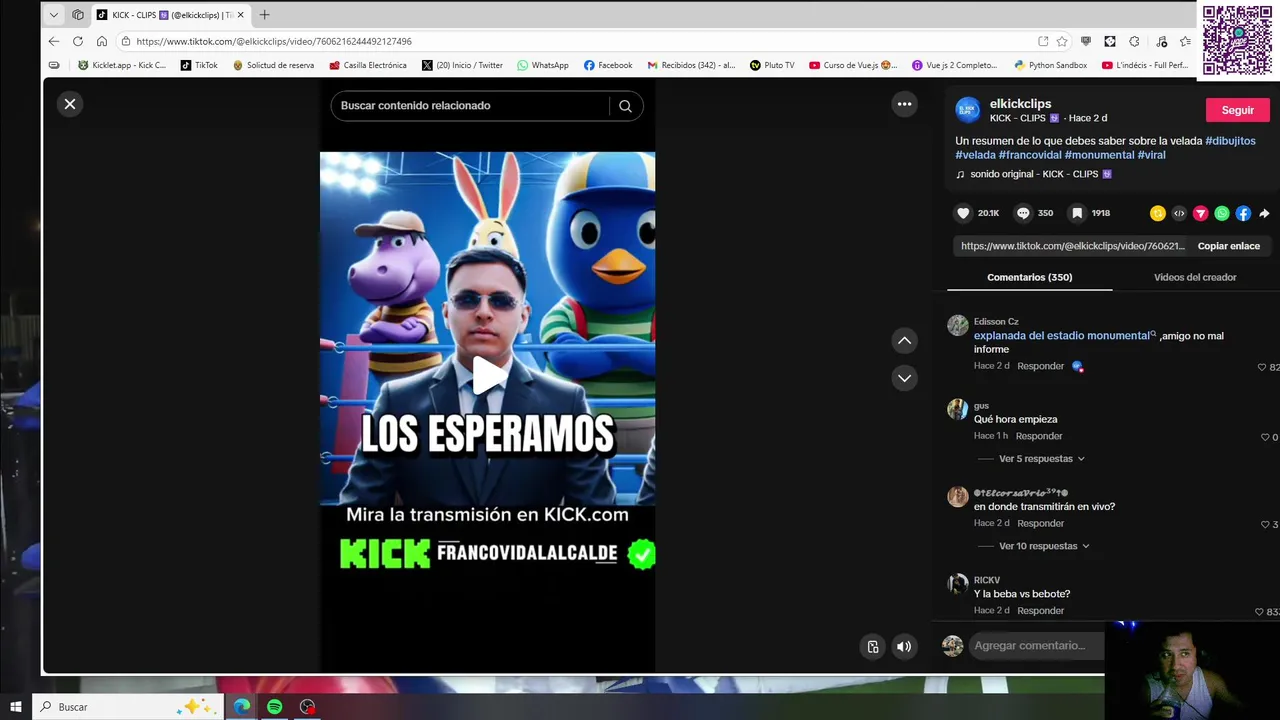
Task: Reply to Edisson Cz's comment
Action: tap(1040, 366)
